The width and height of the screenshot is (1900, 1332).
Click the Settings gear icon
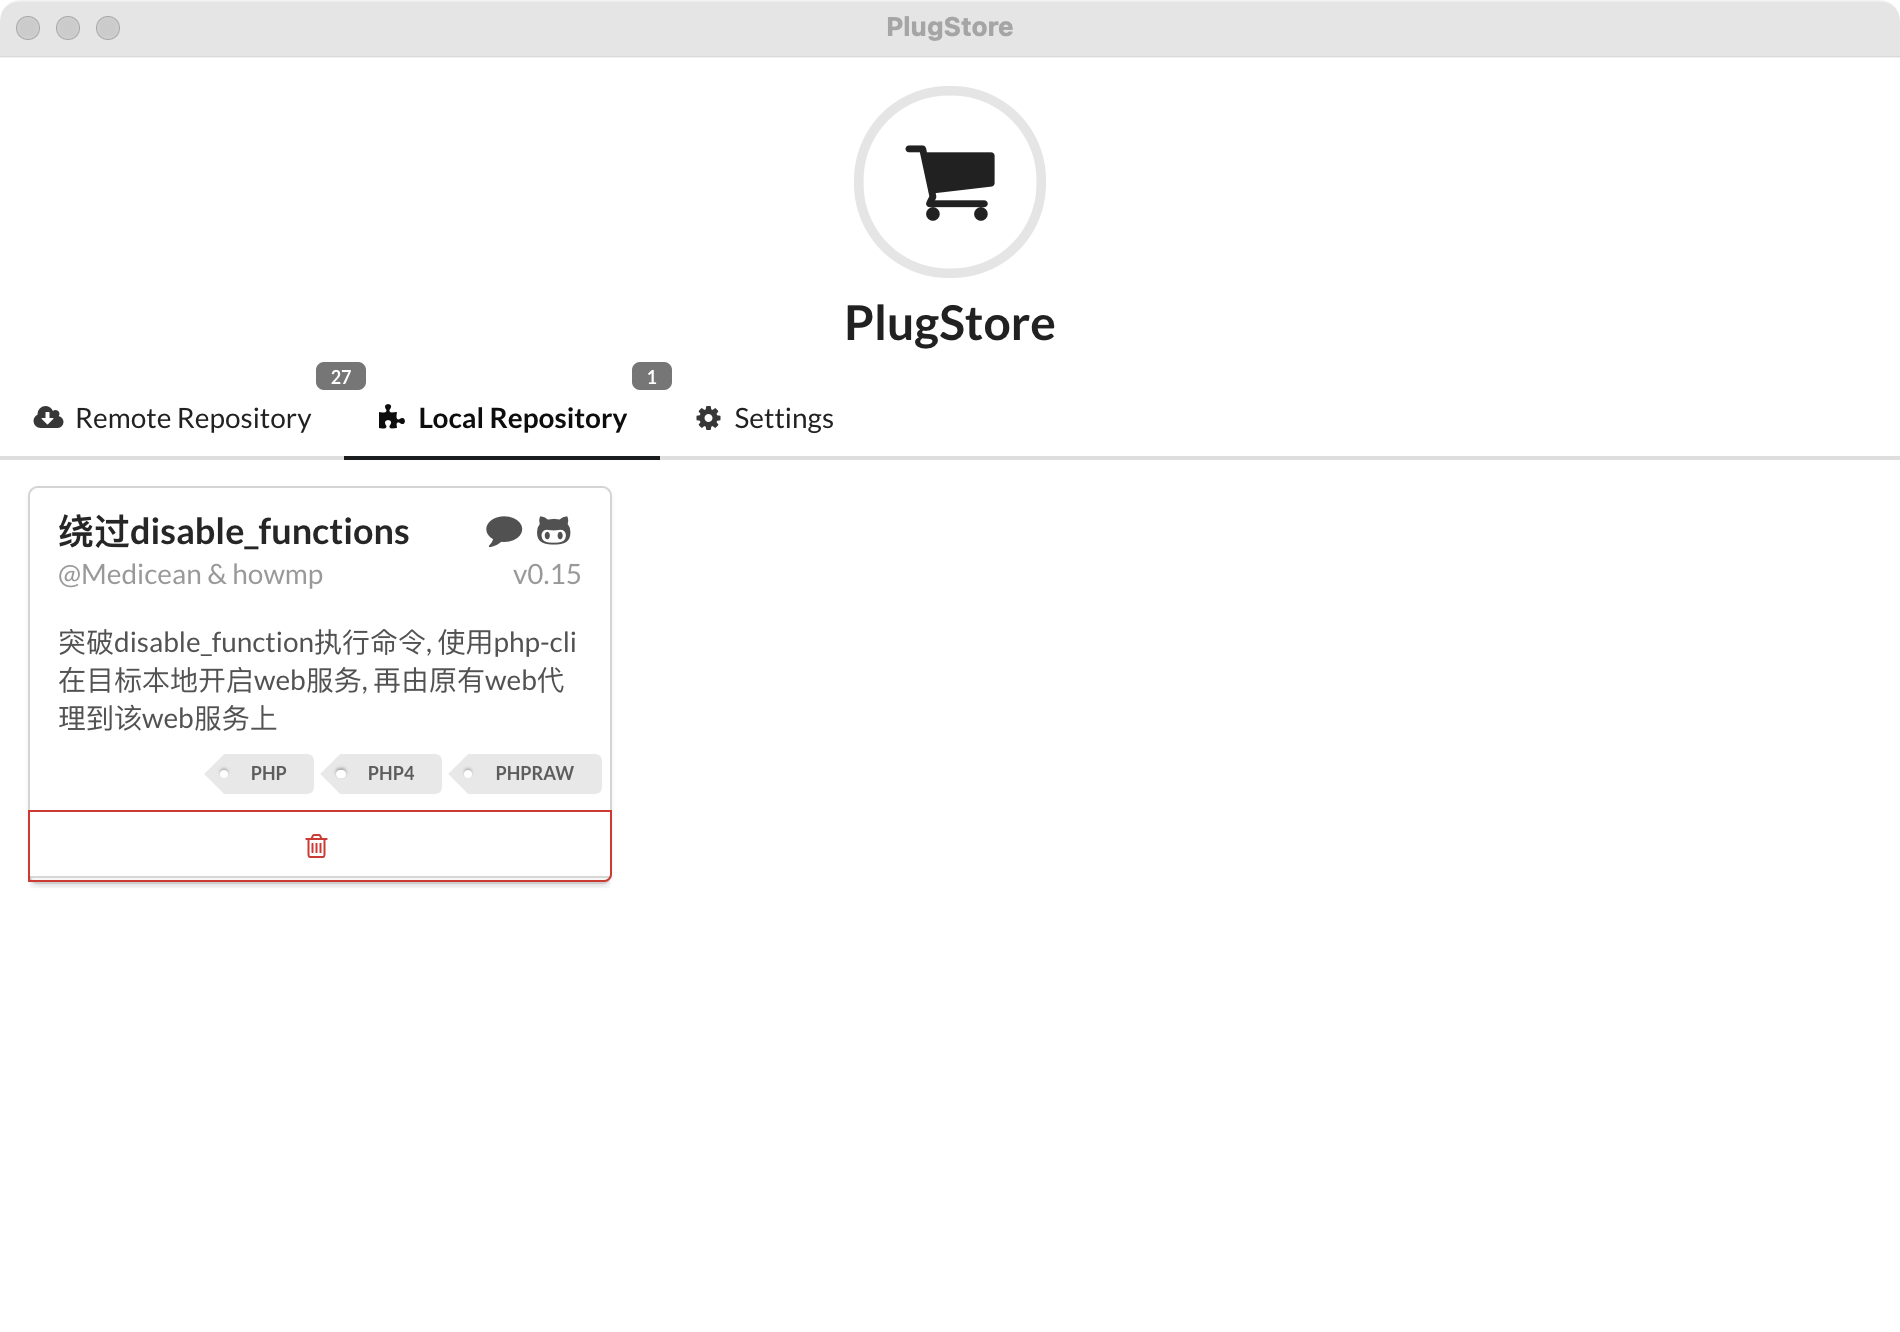coord(708,418)
